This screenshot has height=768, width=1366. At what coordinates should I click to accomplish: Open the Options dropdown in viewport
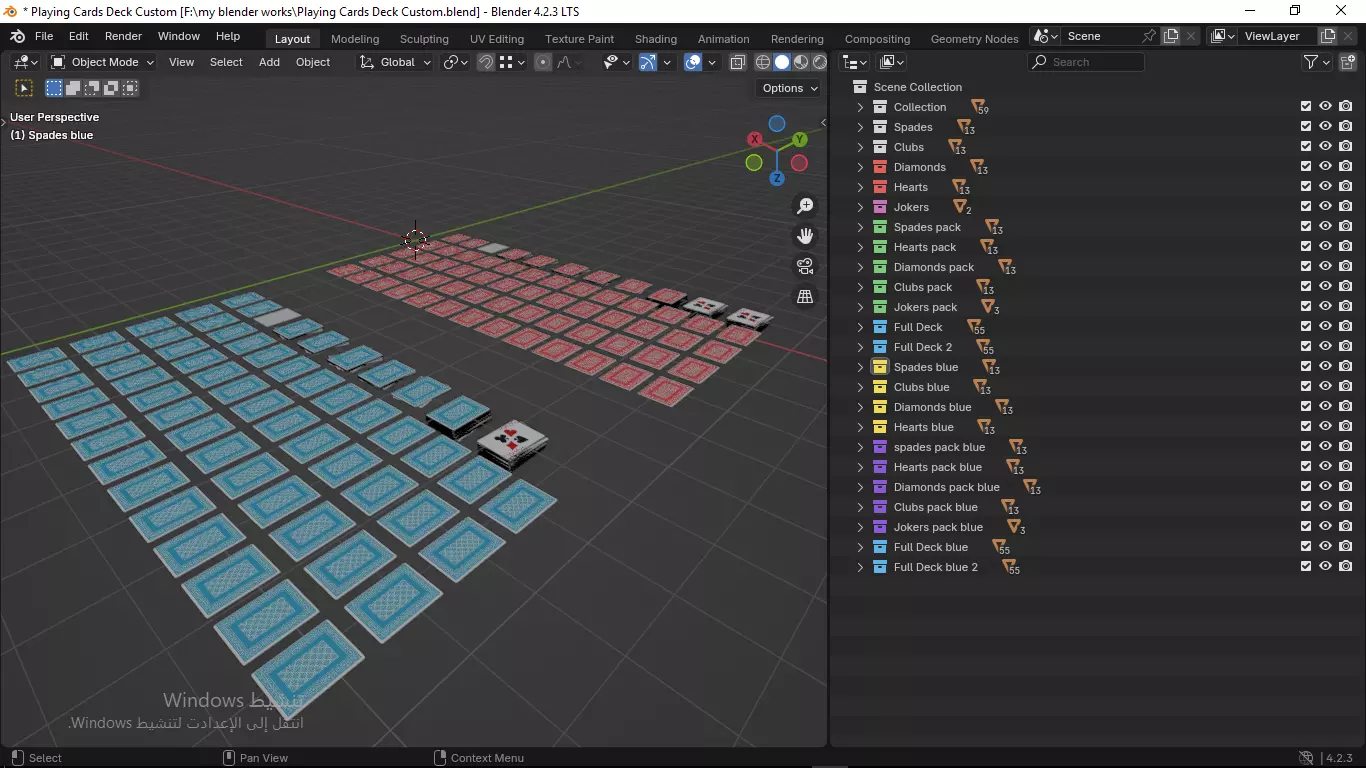790,88
